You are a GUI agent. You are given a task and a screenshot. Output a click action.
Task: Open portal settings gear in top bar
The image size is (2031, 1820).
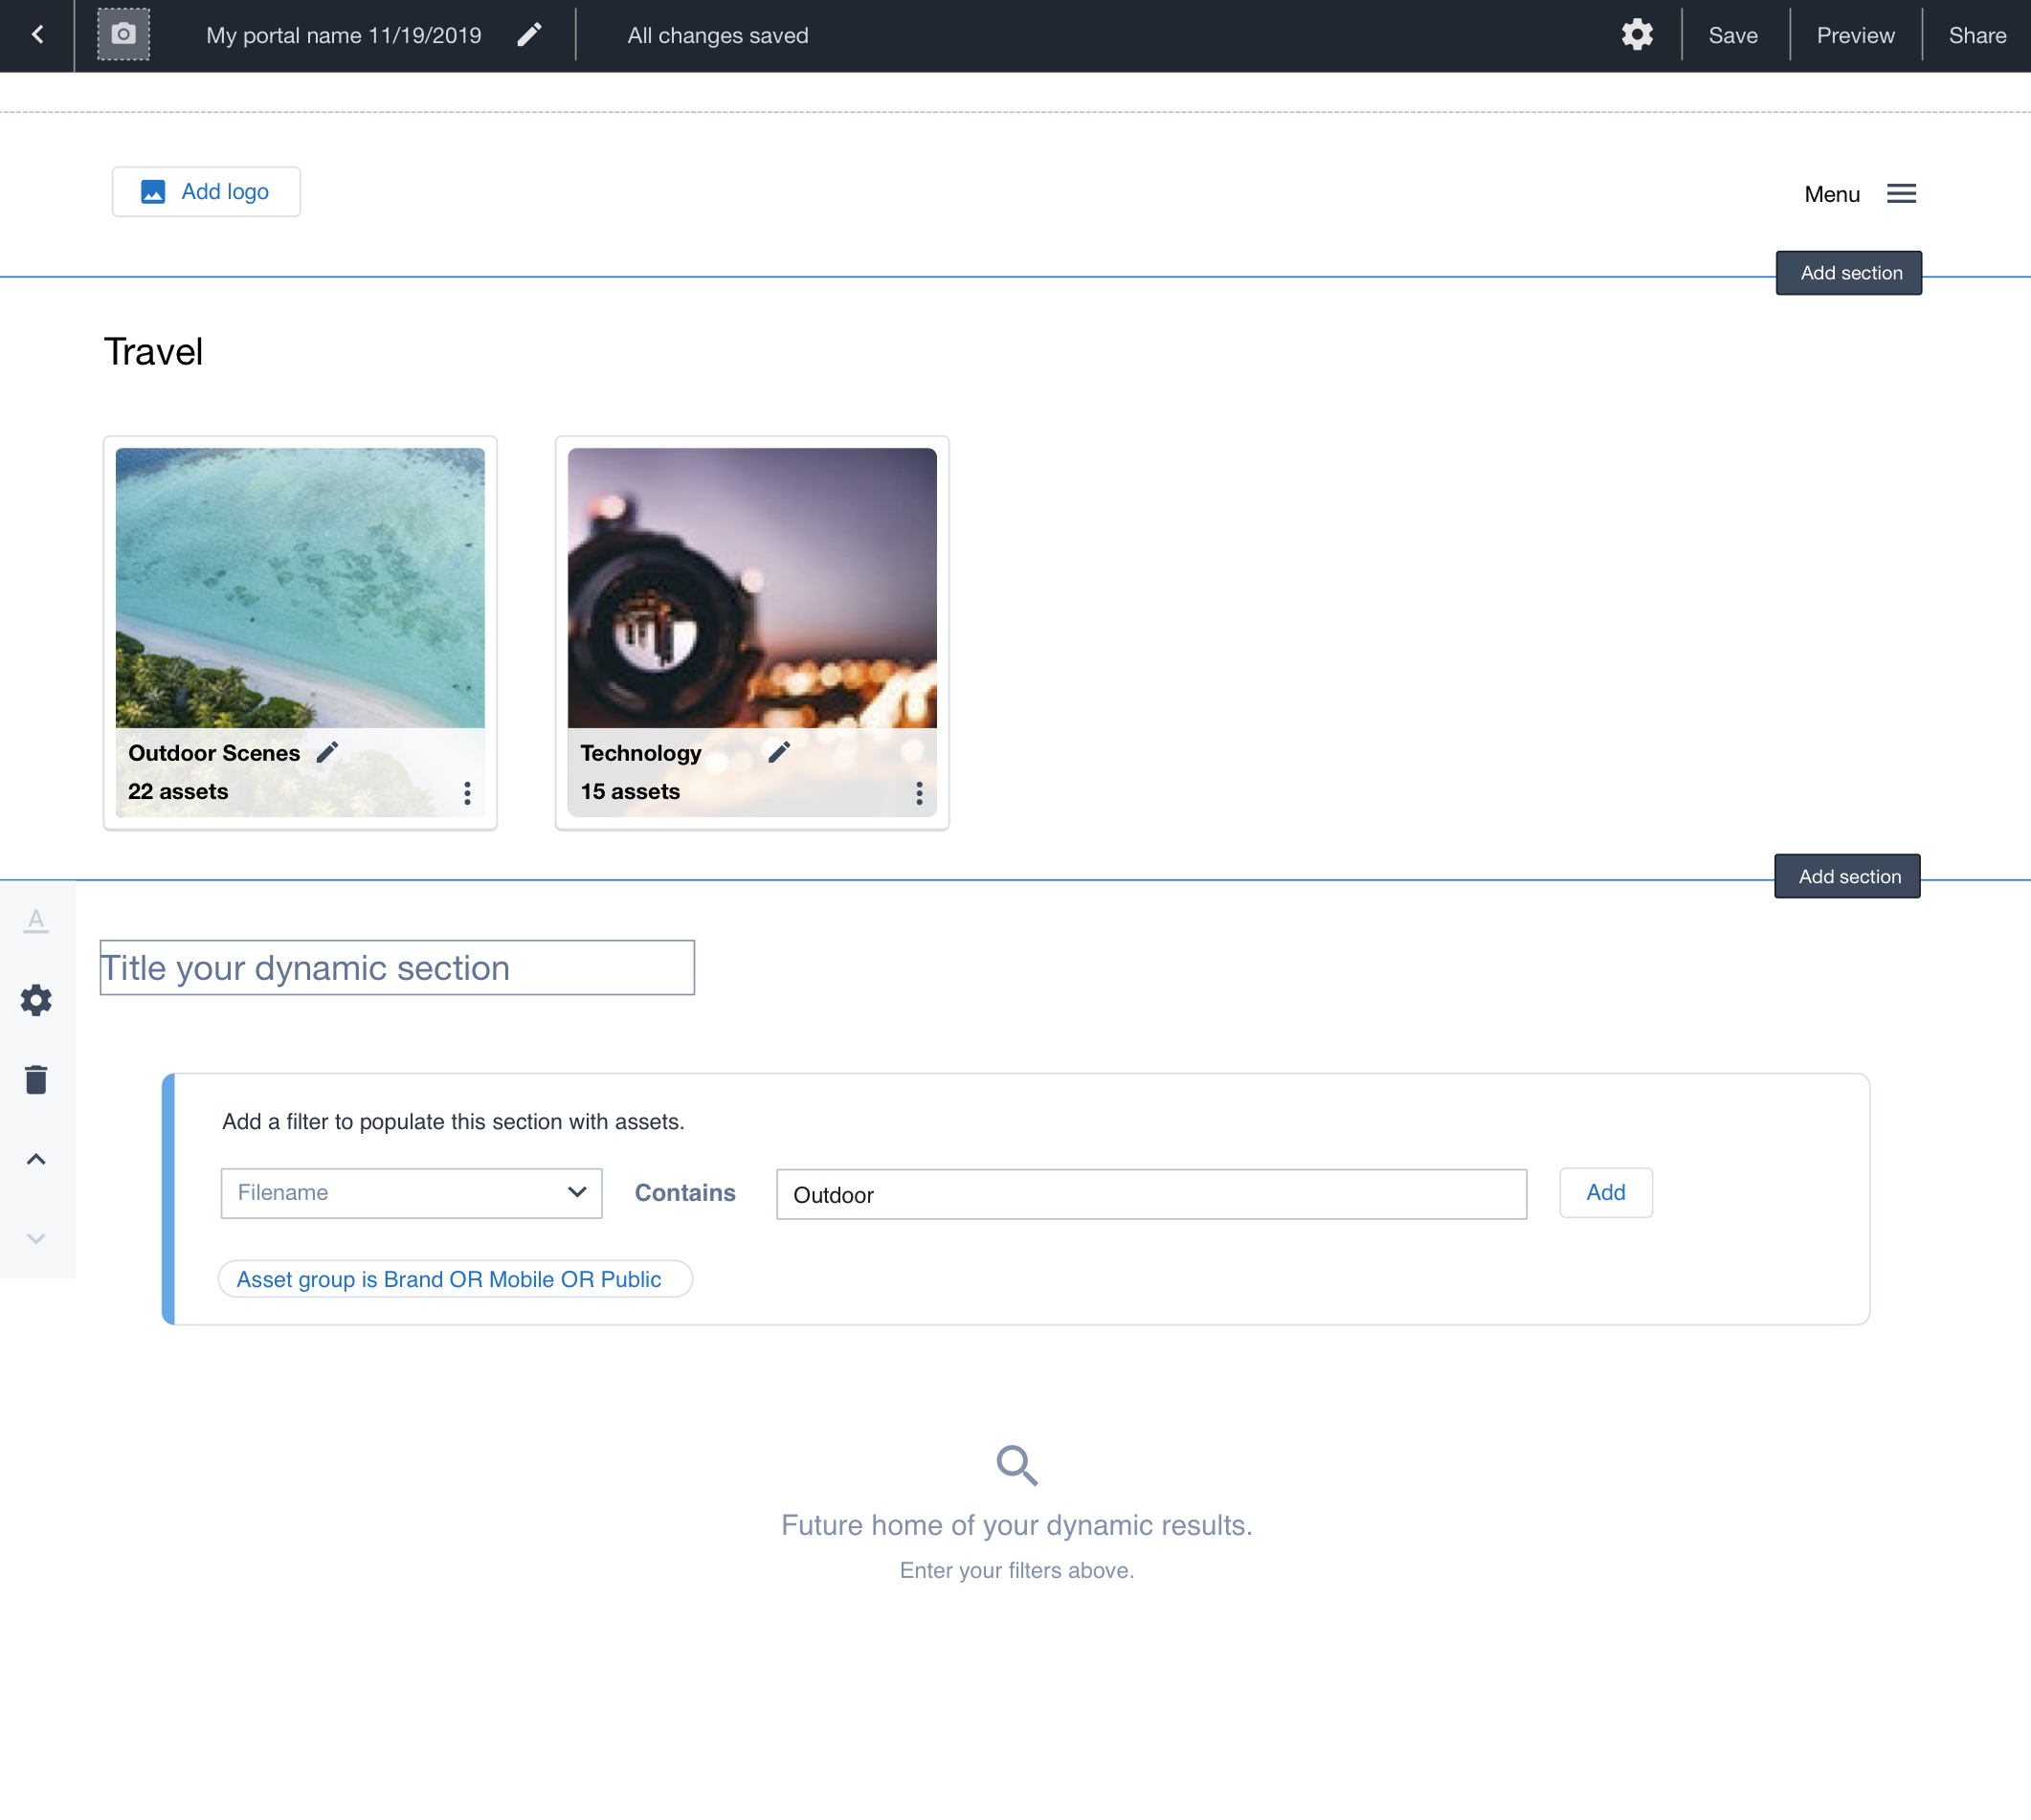1636,35
